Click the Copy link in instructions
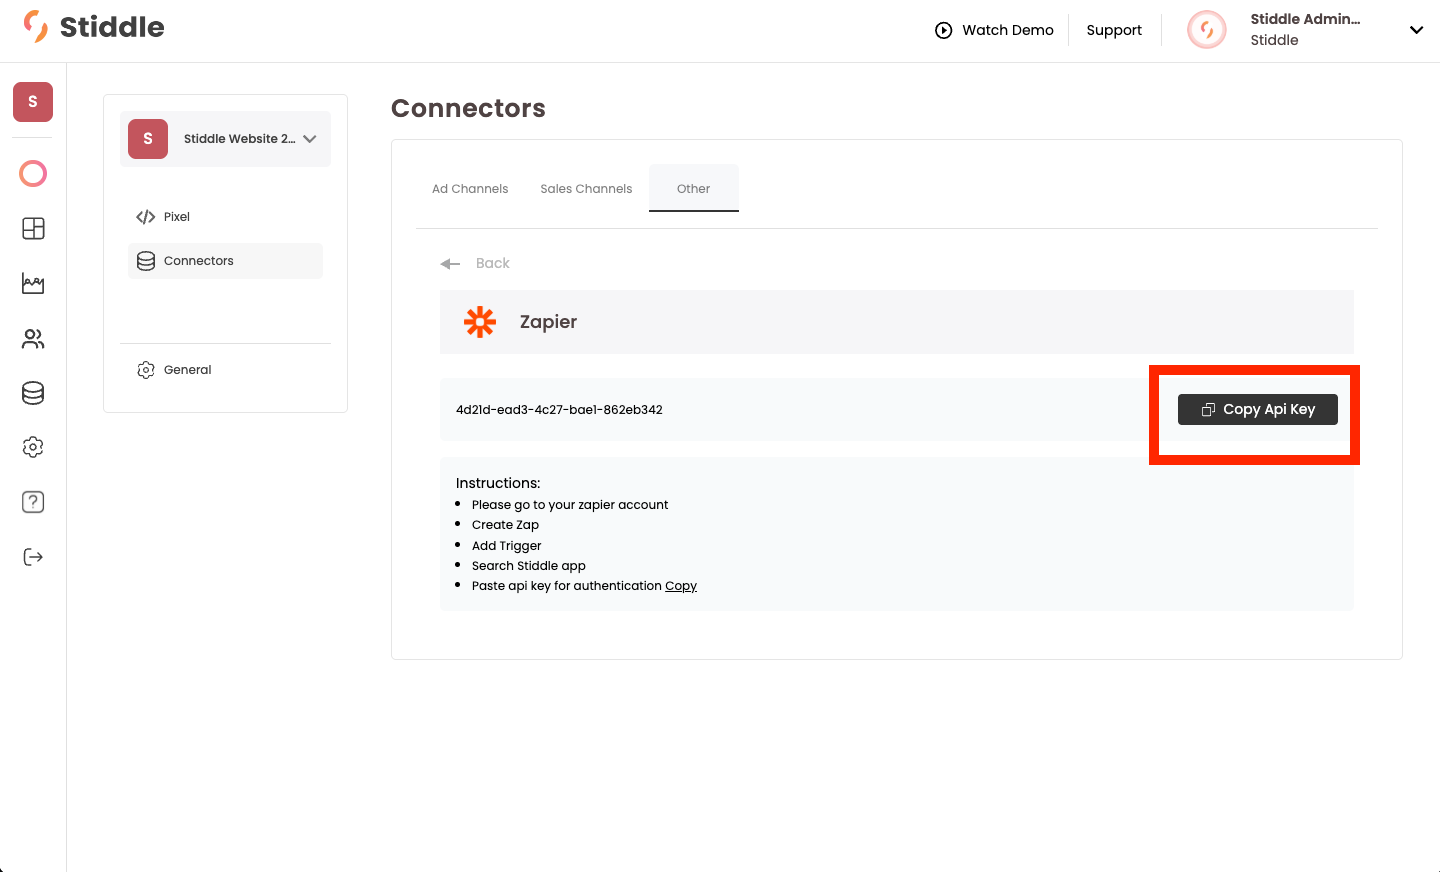1440x872 pixels. pos(681,586)
